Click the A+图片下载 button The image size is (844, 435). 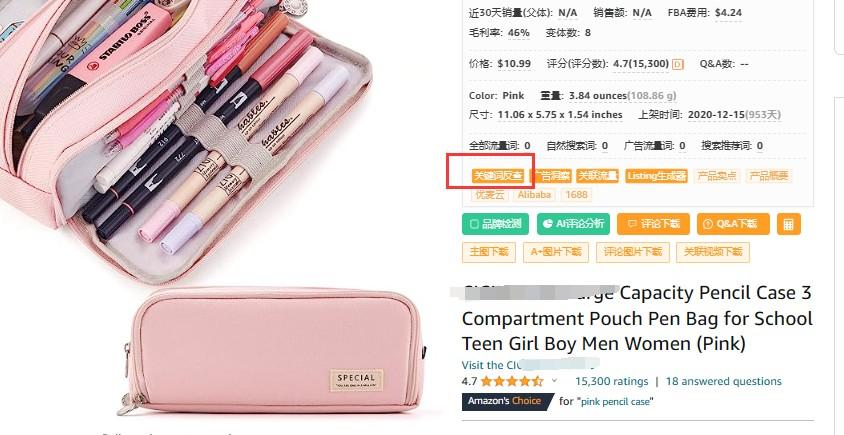[x=555, y=252]
